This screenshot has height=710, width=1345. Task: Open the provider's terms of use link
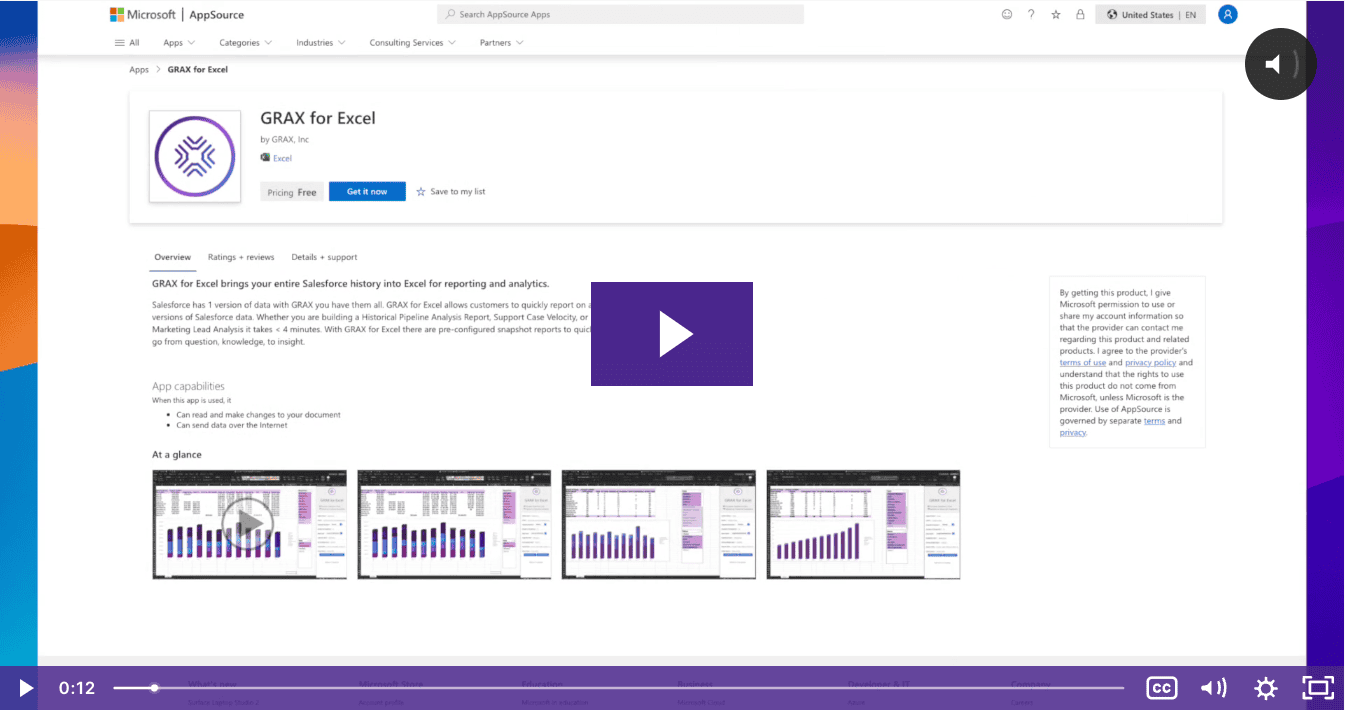pyautogui.click(x=1083, y=362)
